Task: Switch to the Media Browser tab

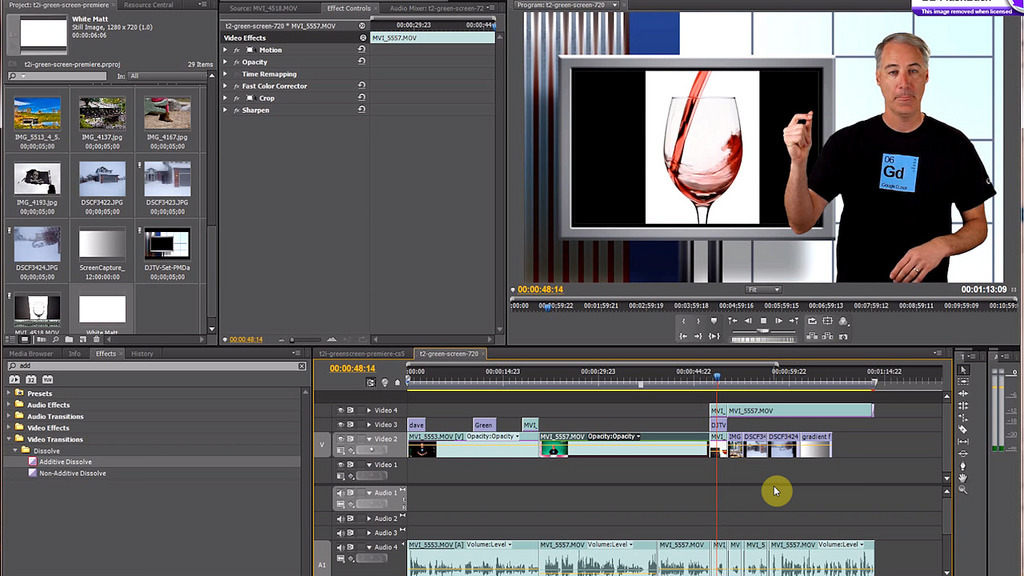Action: tap(31, 353)
